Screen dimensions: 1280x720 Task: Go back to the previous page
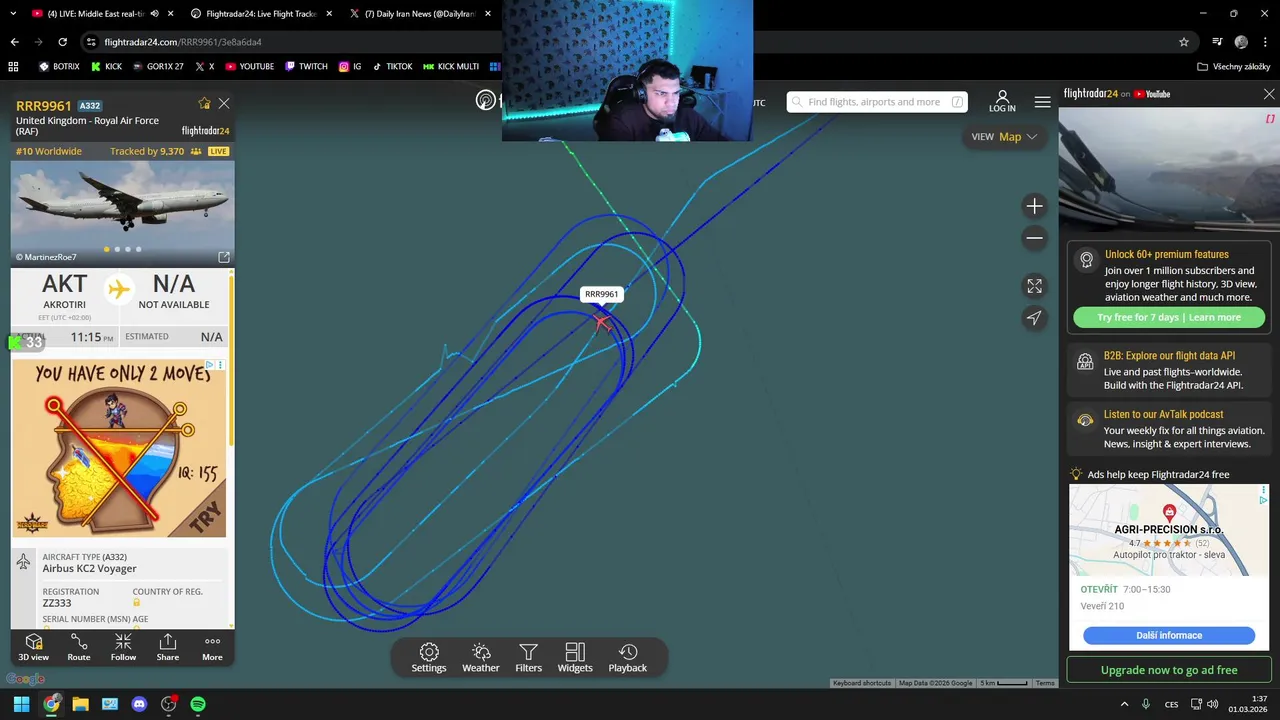[x=14, y=42]
